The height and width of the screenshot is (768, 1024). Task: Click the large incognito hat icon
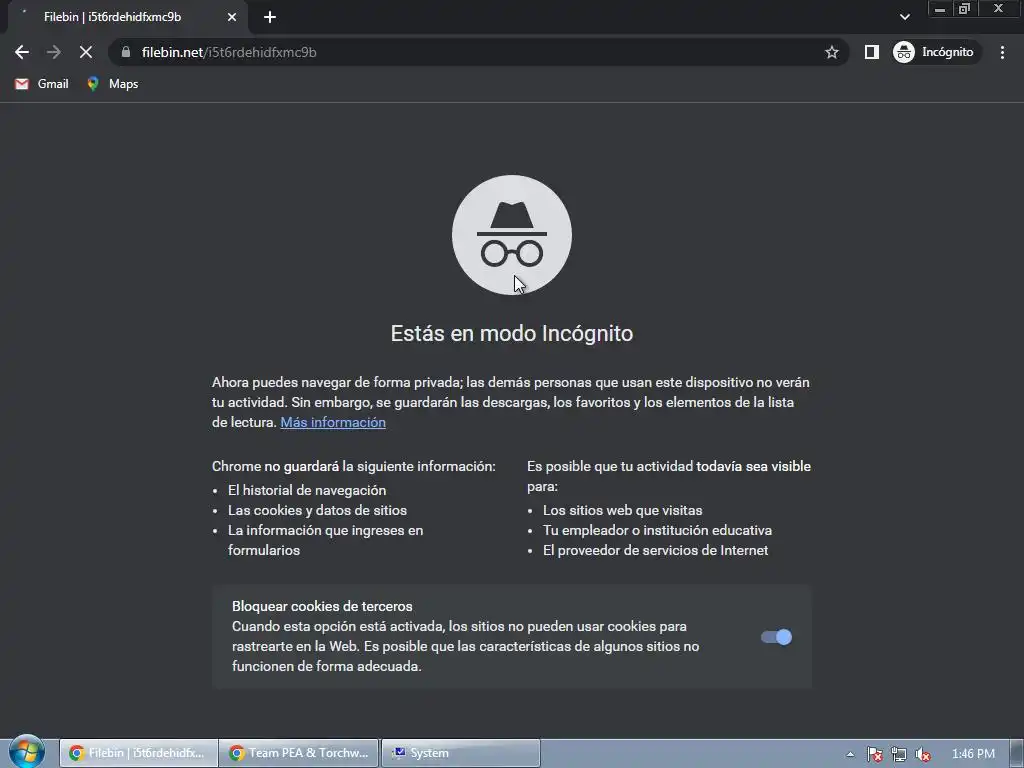[x=511, y=235]
